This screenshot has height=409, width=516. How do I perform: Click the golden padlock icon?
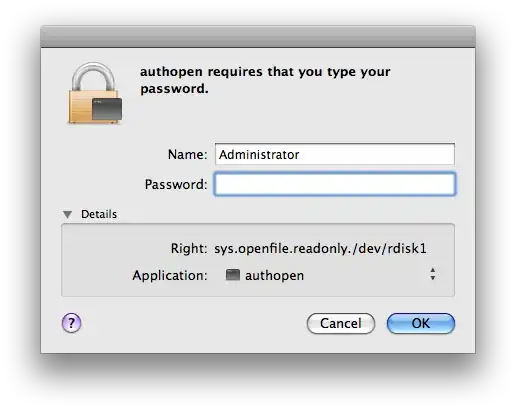point(95,93)
